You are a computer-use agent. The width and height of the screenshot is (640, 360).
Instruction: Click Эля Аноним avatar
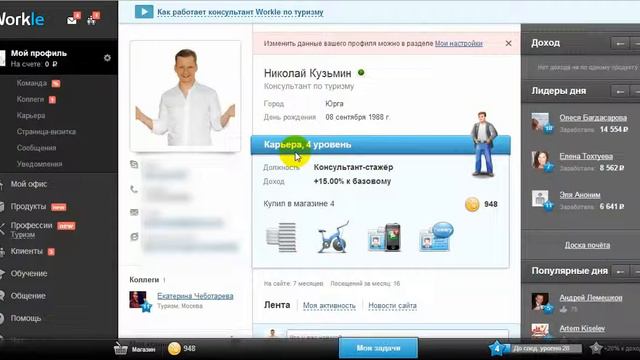(540, 199)
